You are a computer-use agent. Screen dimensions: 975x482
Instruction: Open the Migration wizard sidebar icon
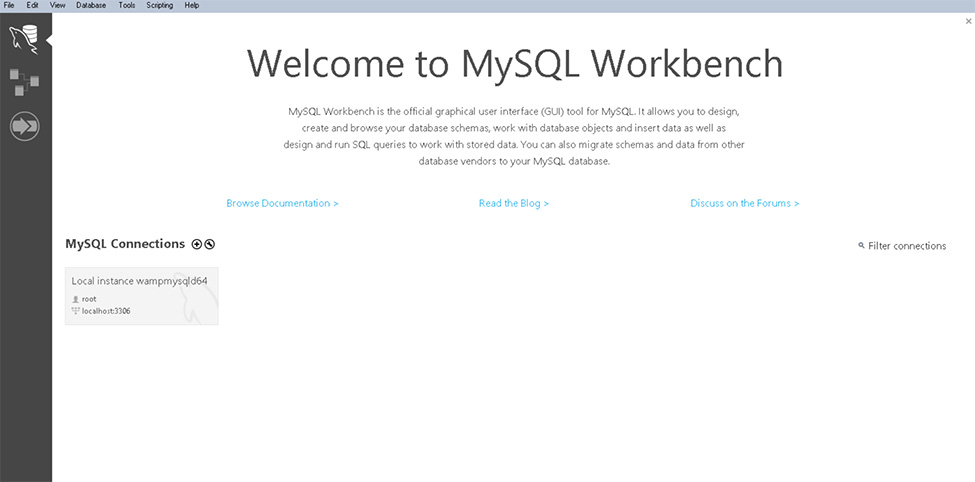[x=24, y=126]
